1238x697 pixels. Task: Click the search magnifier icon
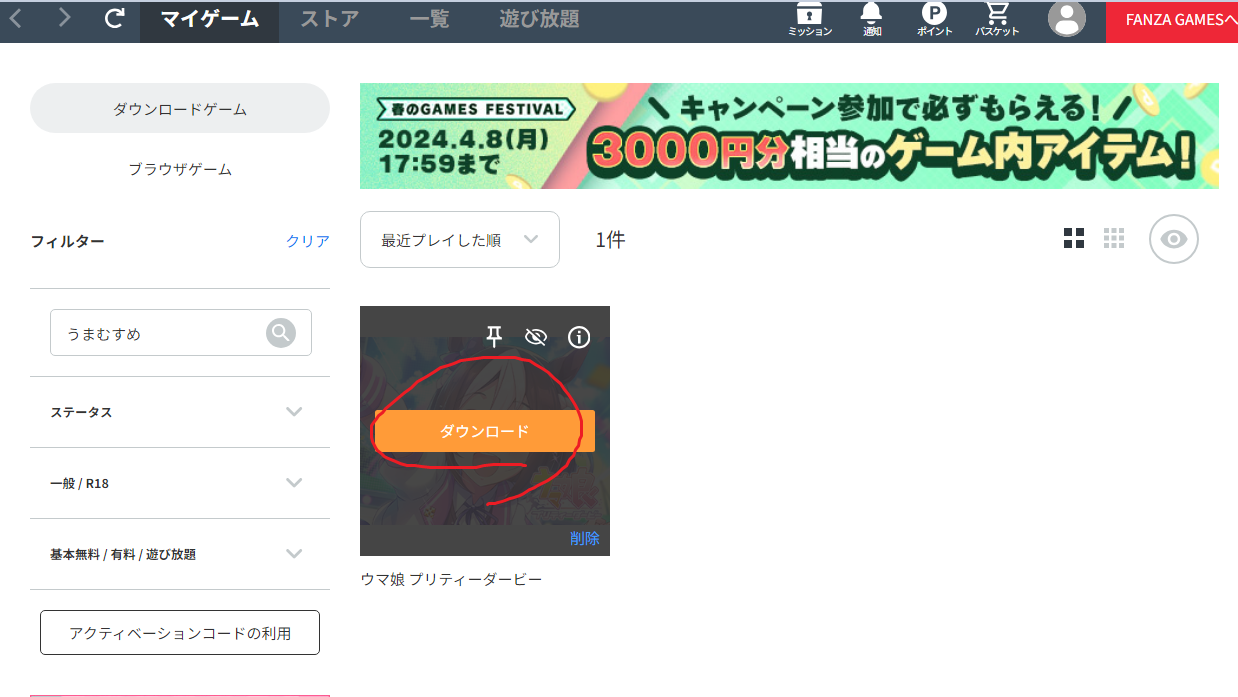click(x=281, y=333)
